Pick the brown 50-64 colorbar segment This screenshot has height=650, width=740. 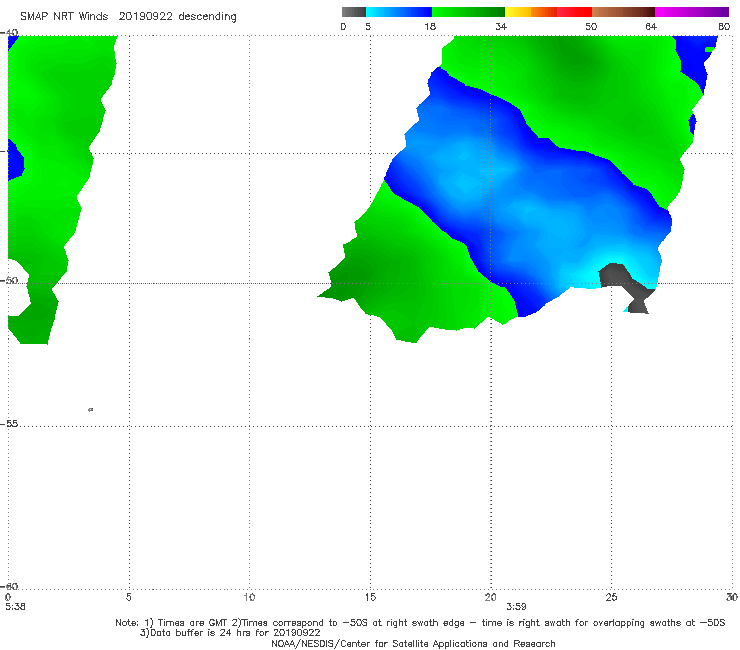point(623,12)
